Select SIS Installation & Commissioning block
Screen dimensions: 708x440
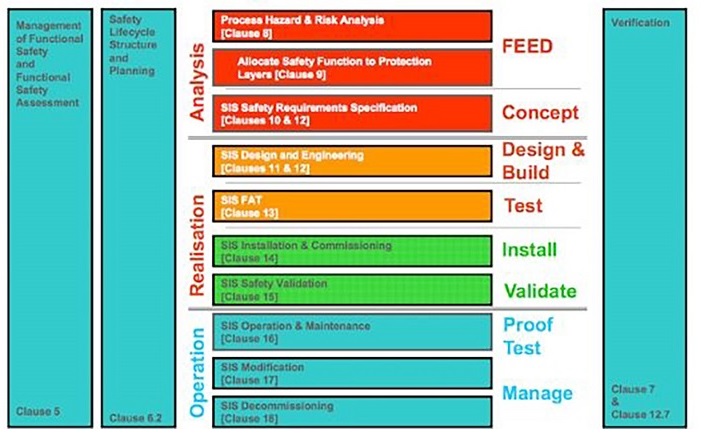(352, 251)
